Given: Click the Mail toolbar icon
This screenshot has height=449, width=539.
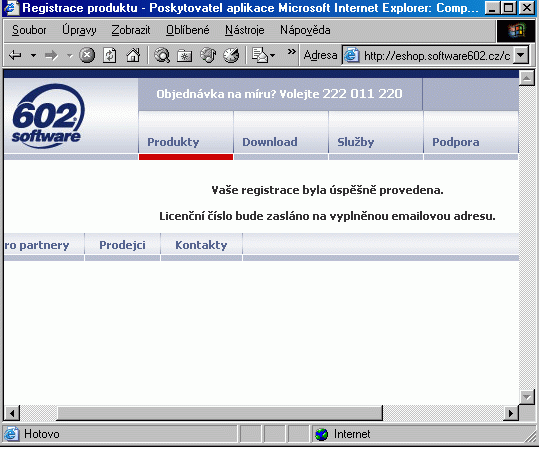Looking at the screenshot, I should coord(260,55).
